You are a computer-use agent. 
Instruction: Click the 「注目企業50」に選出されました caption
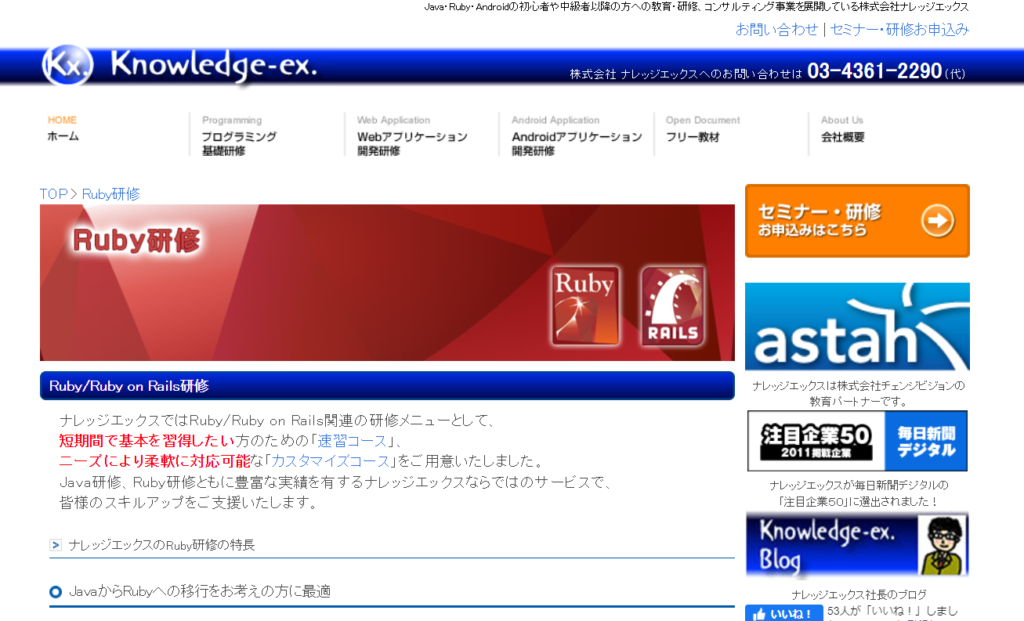click(858, 502)
